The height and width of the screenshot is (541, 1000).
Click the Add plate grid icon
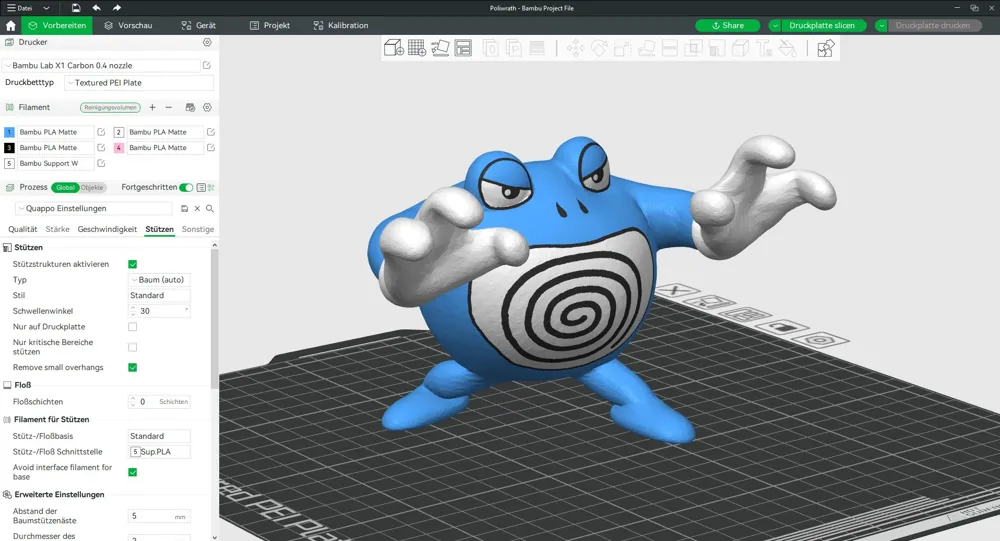click(416, 48)
